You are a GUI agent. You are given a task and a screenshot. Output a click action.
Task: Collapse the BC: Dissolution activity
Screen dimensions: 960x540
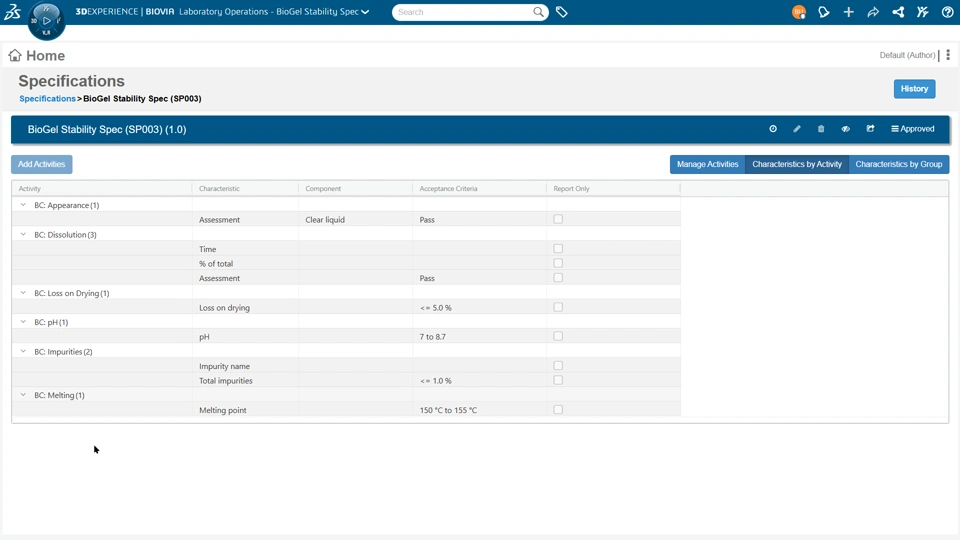click(x=23, y=234)
